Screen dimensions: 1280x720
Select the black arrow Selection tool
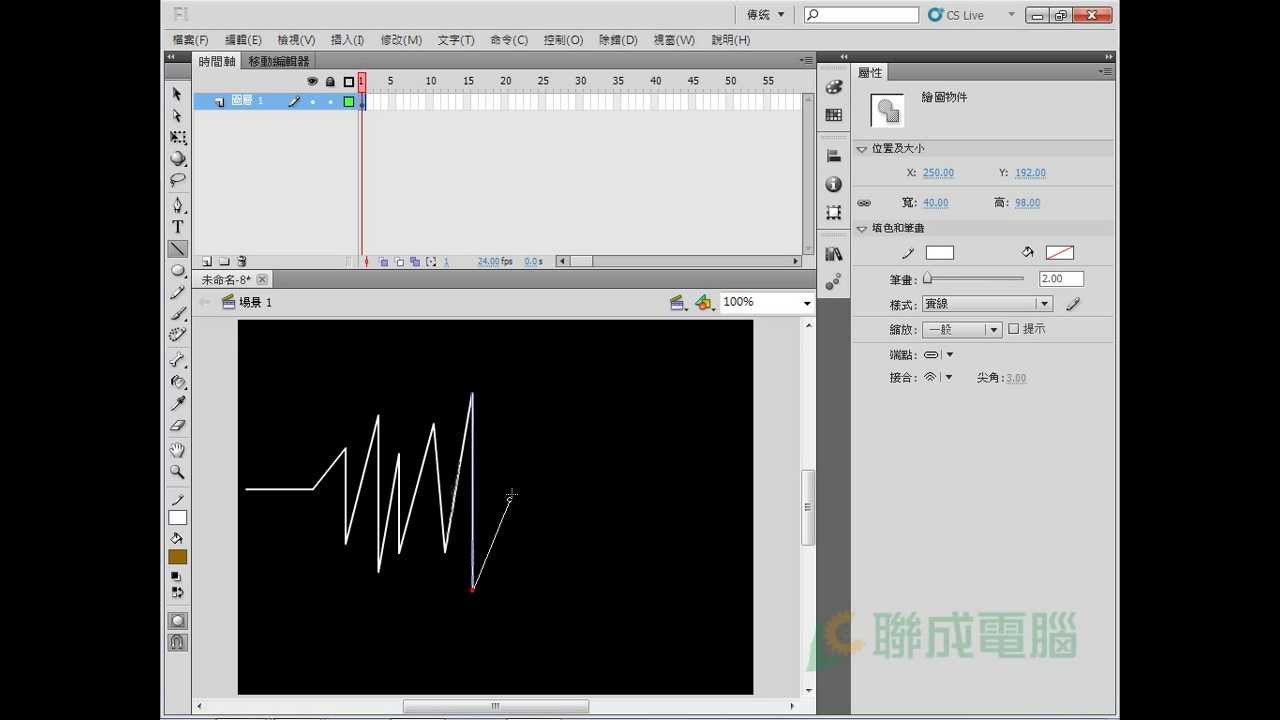(x=177, y=94)
